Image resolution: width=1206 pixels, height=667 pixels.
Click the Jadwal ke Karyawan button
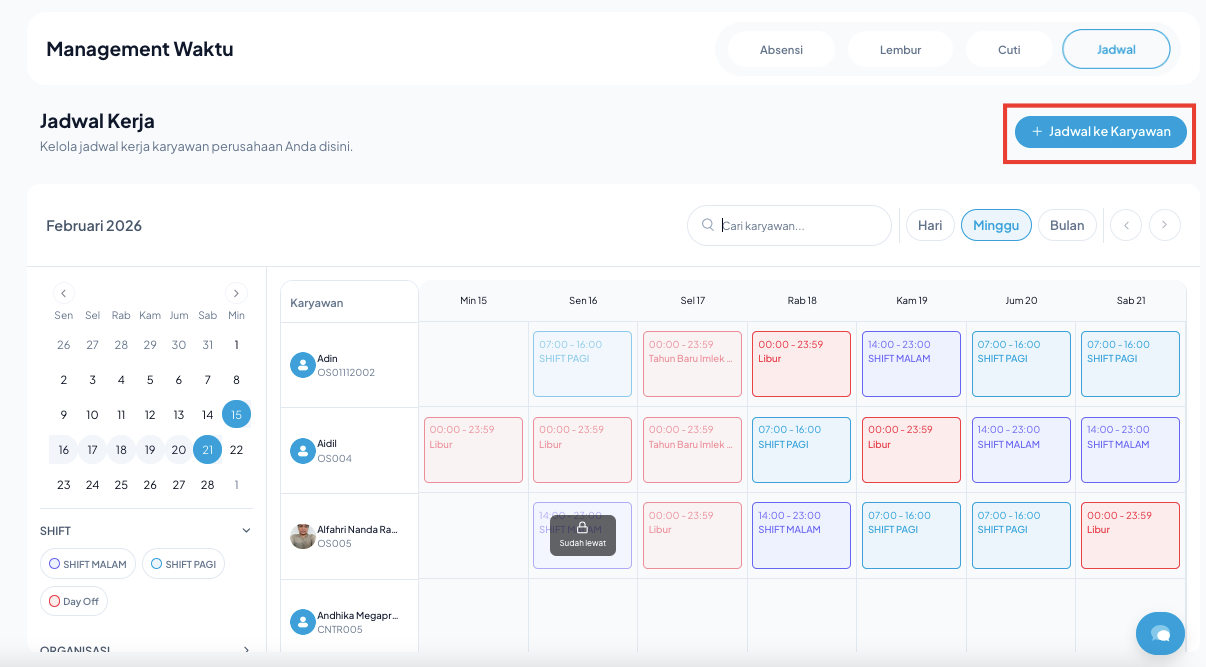coord(1100,131)
